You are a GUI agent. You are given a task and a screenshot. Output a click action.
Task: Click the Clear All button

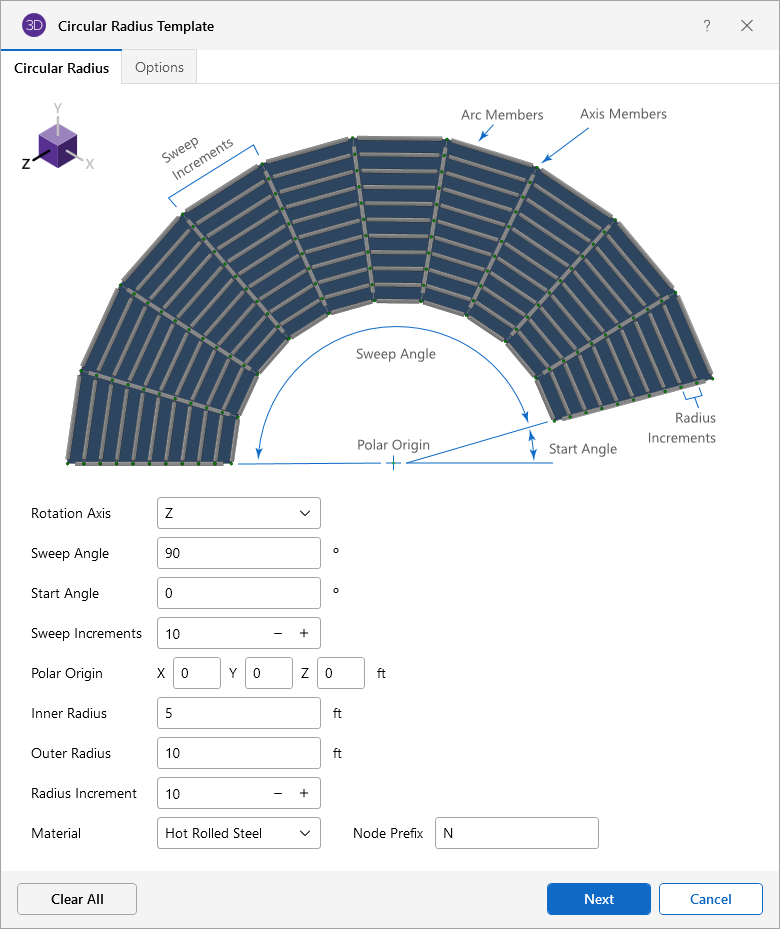click(77, 899)
